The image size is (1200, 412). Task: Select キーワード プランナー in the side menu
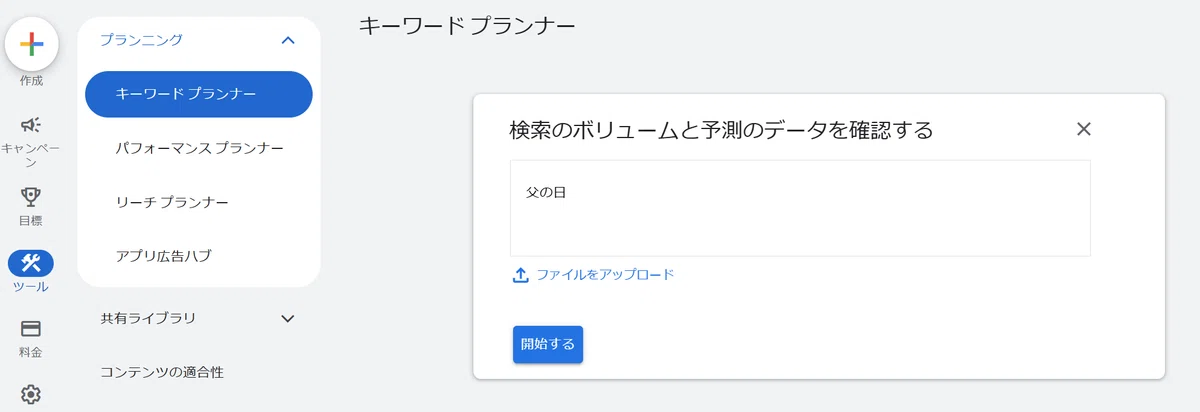(x=199, y=94)
